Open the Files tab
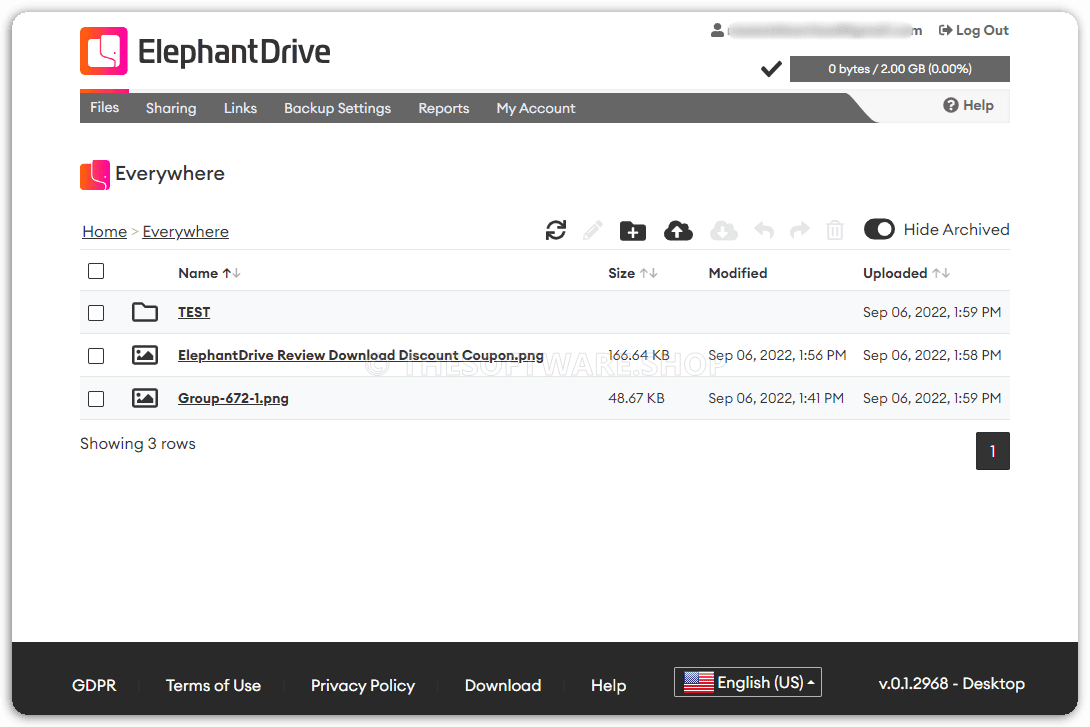Viewport: 1090px width, 727px height. tap(104, 107)
